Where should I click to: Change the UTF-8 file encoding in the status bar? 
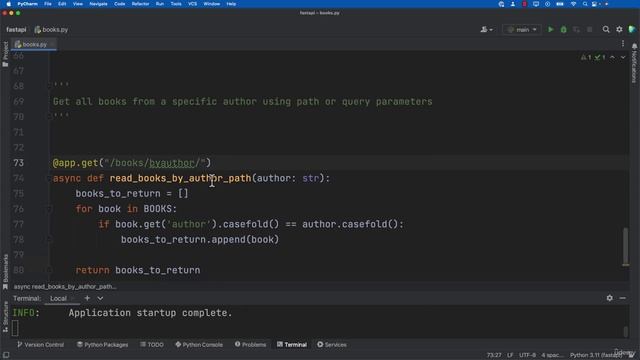[527, 355]
